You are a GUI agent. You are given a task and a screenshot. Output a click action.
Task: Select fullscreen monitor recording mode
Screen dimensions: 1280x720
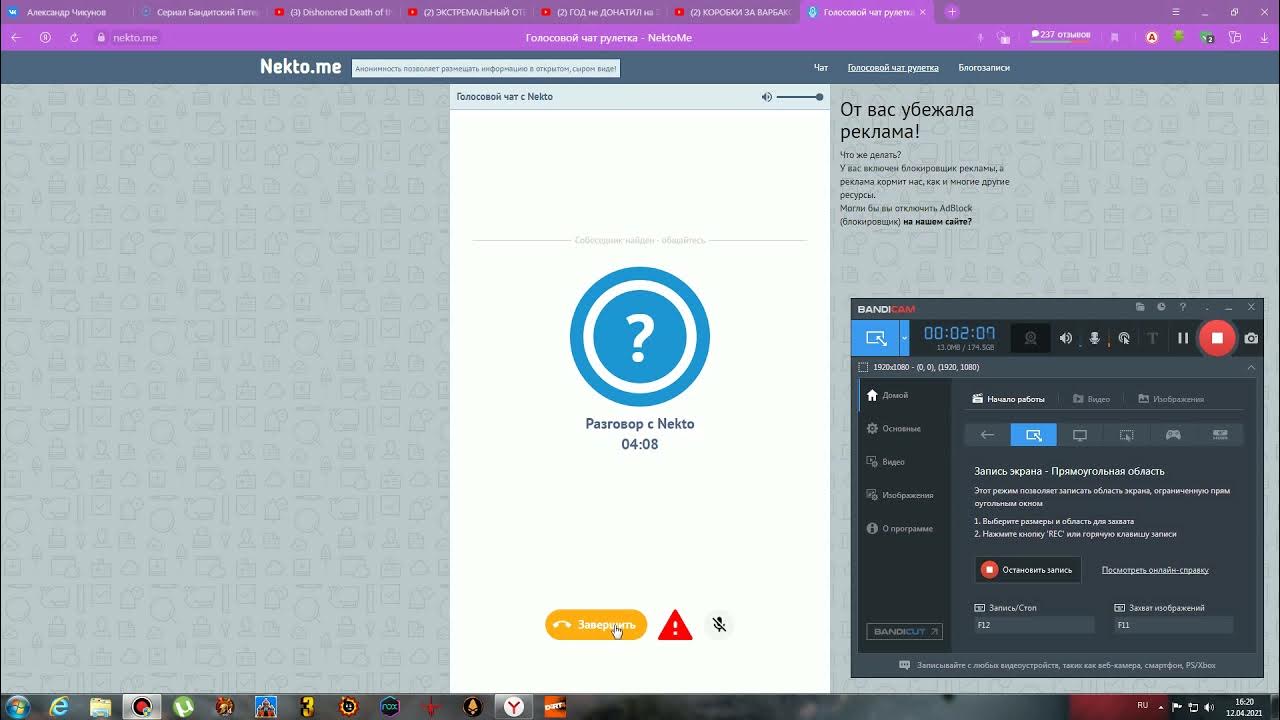1080,435
